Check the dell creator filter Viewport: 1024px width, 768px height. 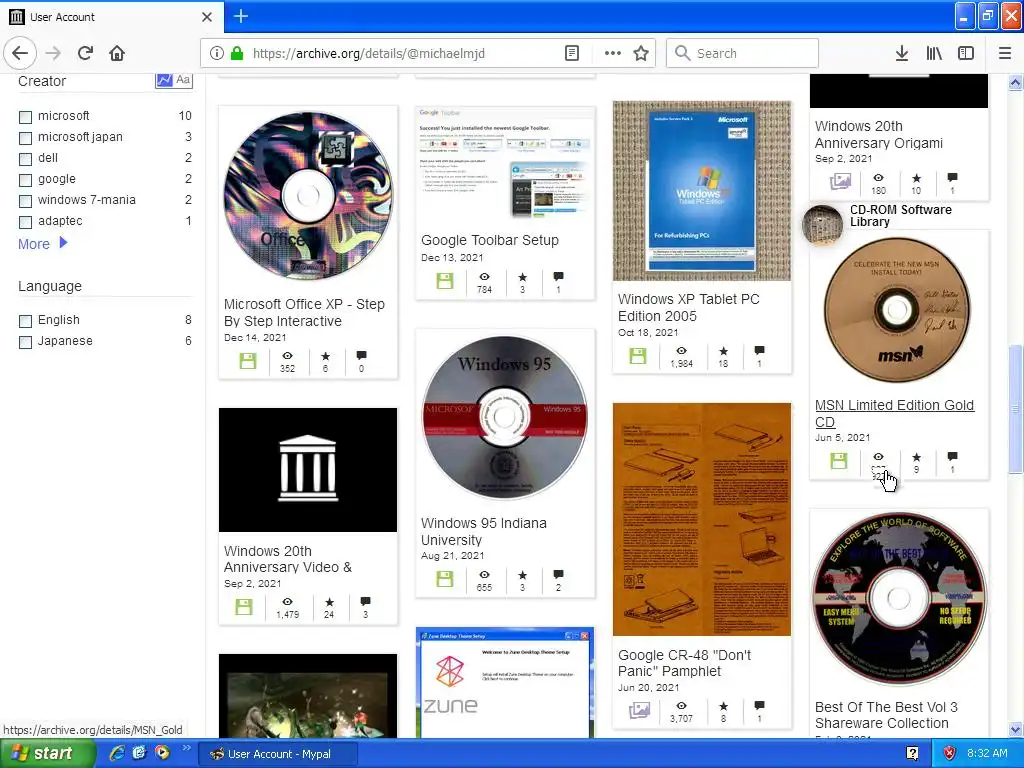25,159
